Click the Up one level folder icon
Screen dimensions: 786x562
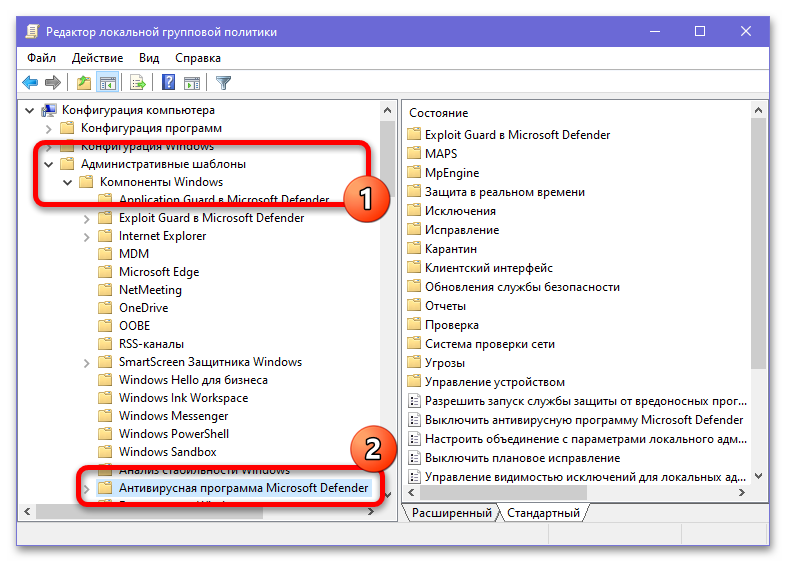(x=84, y=82)
